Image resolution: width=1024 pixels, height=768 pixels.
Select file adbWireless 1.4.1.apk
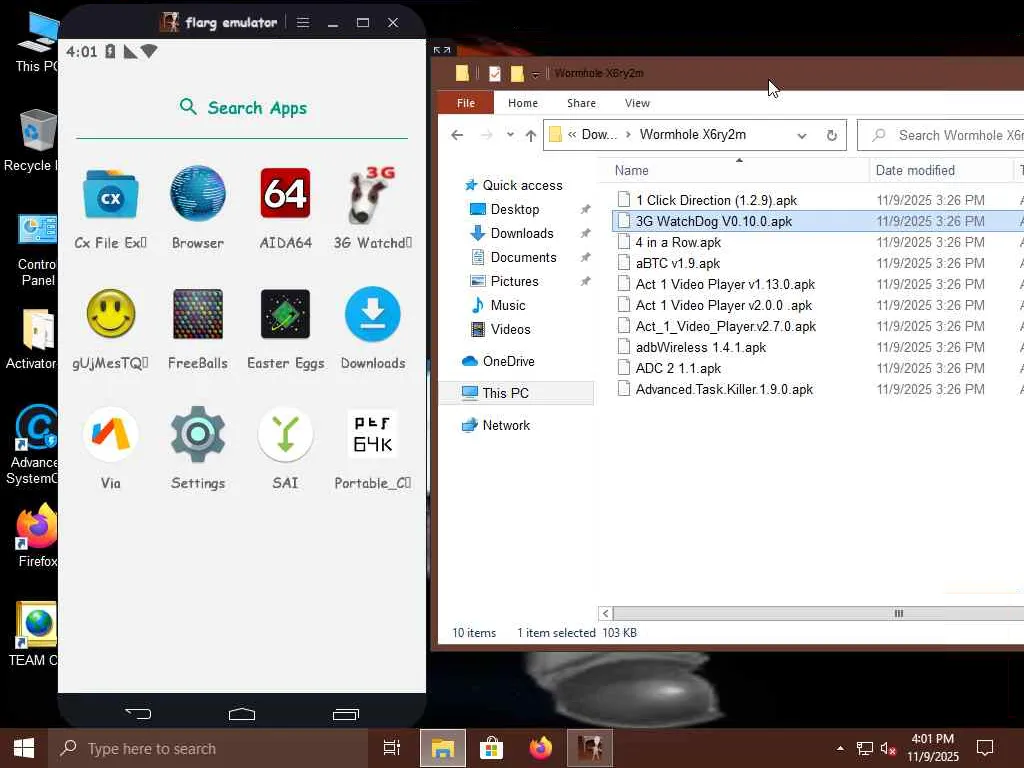click(701, 347)
